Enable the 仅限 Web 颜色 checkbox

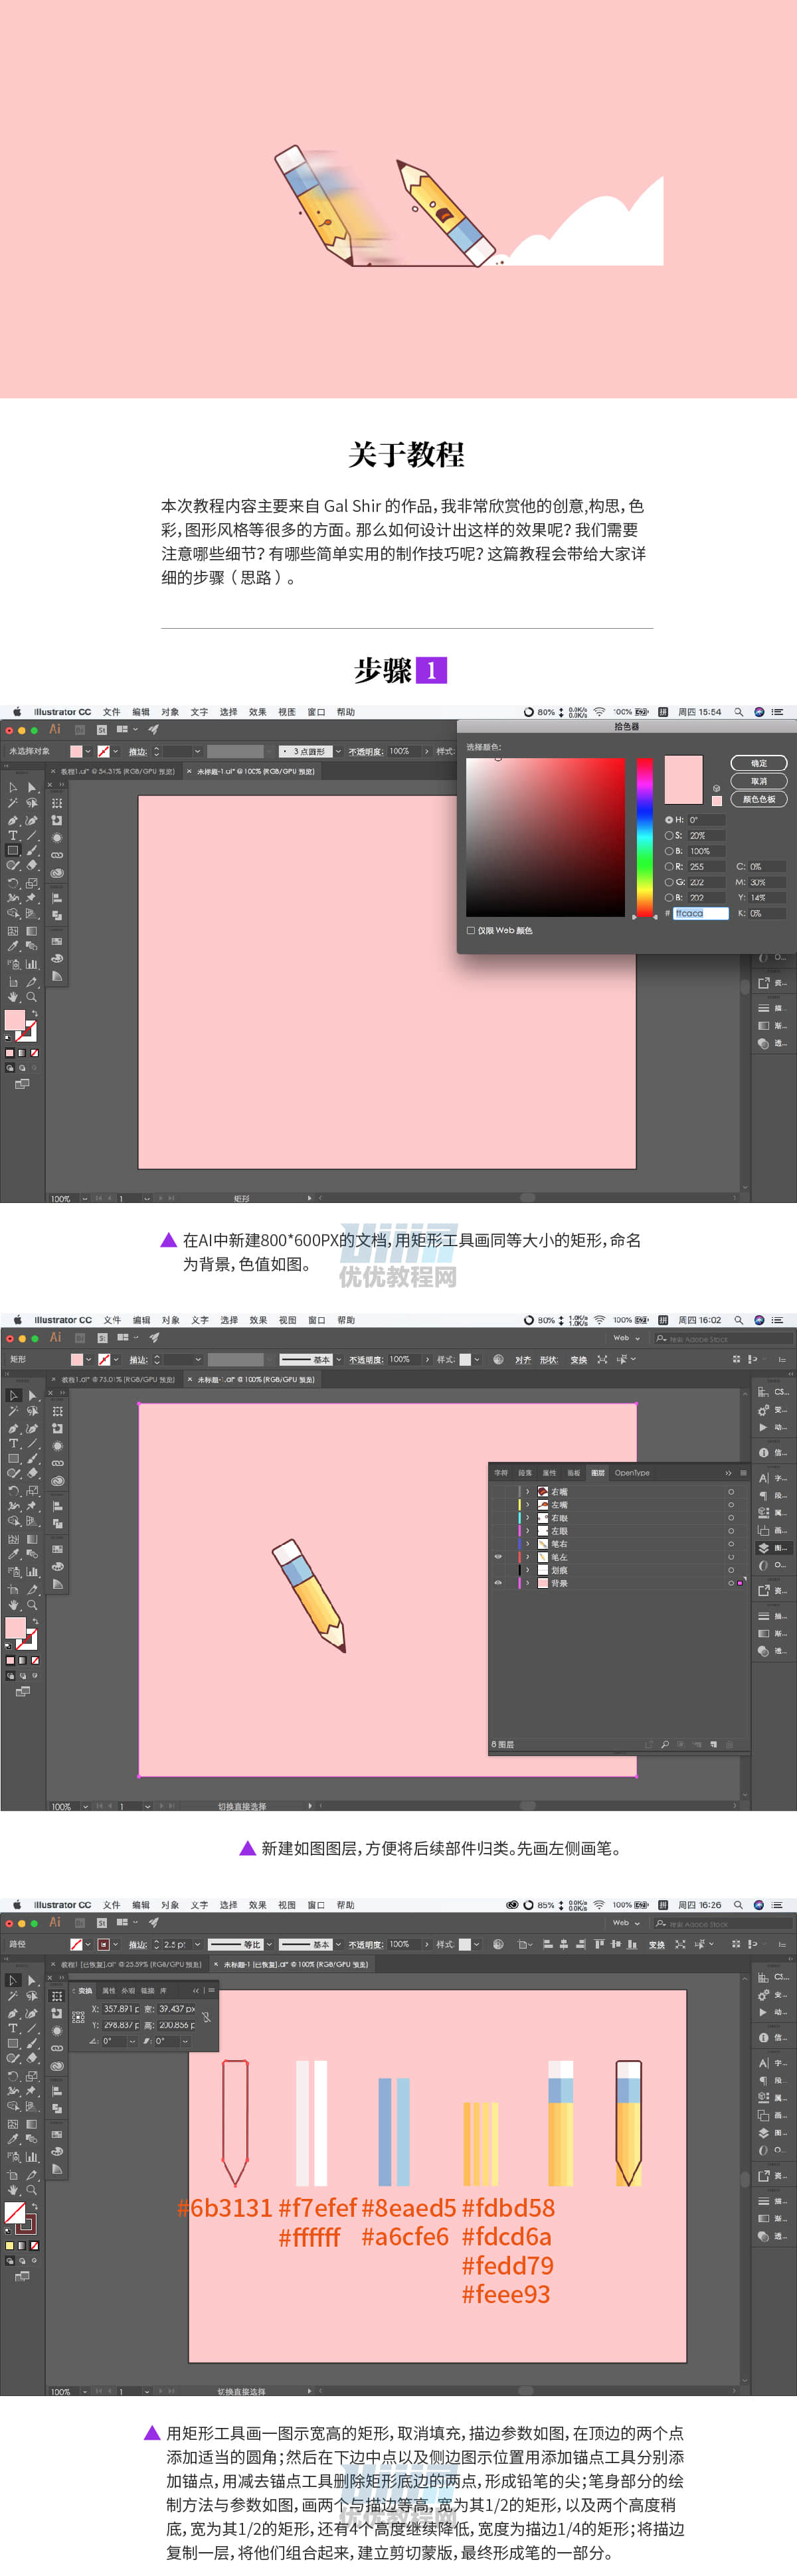471,930
